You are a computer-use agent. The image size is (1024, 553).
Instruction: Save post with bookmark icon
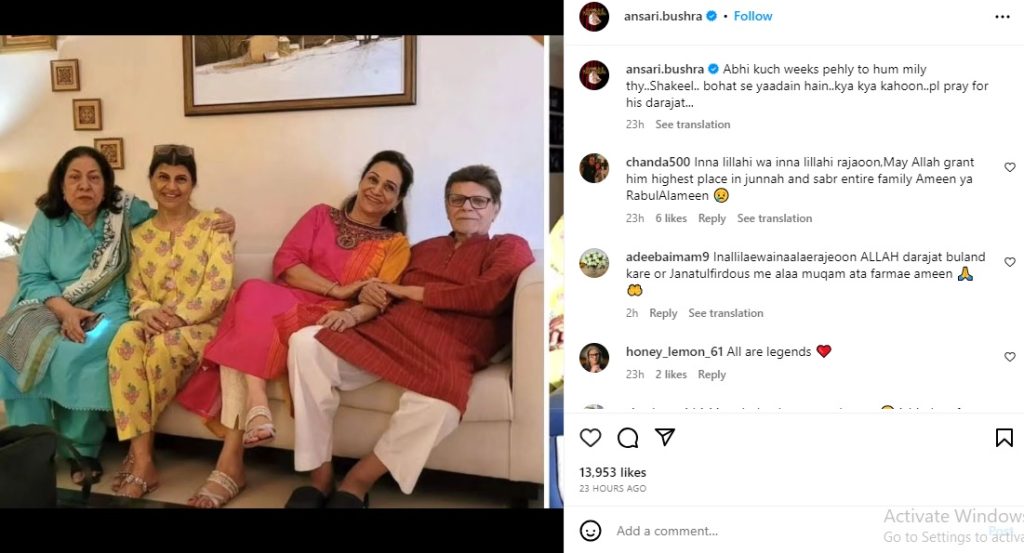coord(1004,437)
